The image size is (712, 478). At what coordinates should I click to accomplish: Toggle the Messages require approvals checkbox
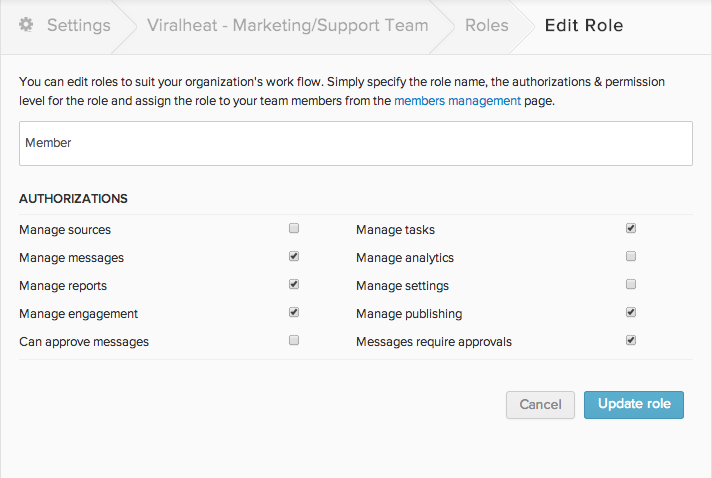tap(631, 340)
